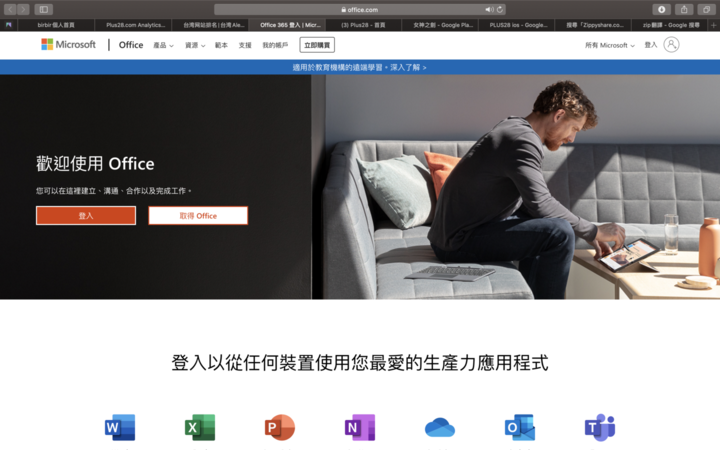Open the PowerPoint app icon

tap(280, 428)
